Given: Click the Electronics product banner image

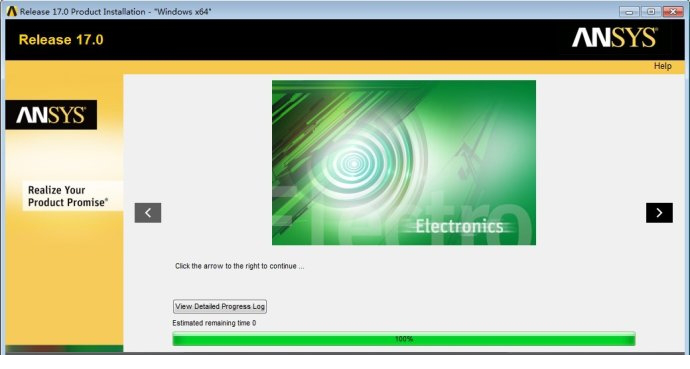Looking at the screenshot, I should click(404, 162).
